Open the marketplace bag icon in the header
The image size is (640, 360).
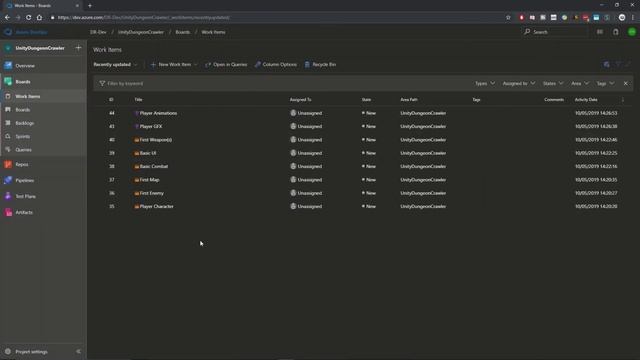(616, 32)
